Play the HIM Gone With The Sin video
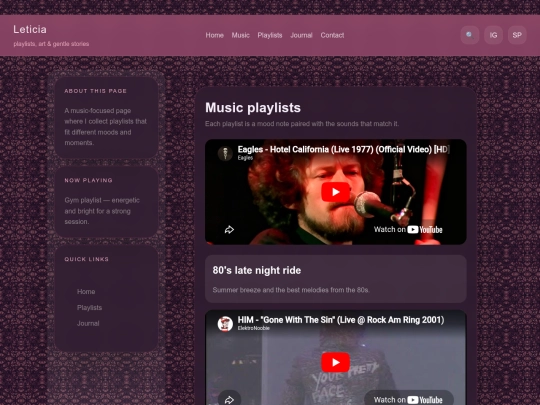This screenshot has width=540, height=405. point(336,362)
